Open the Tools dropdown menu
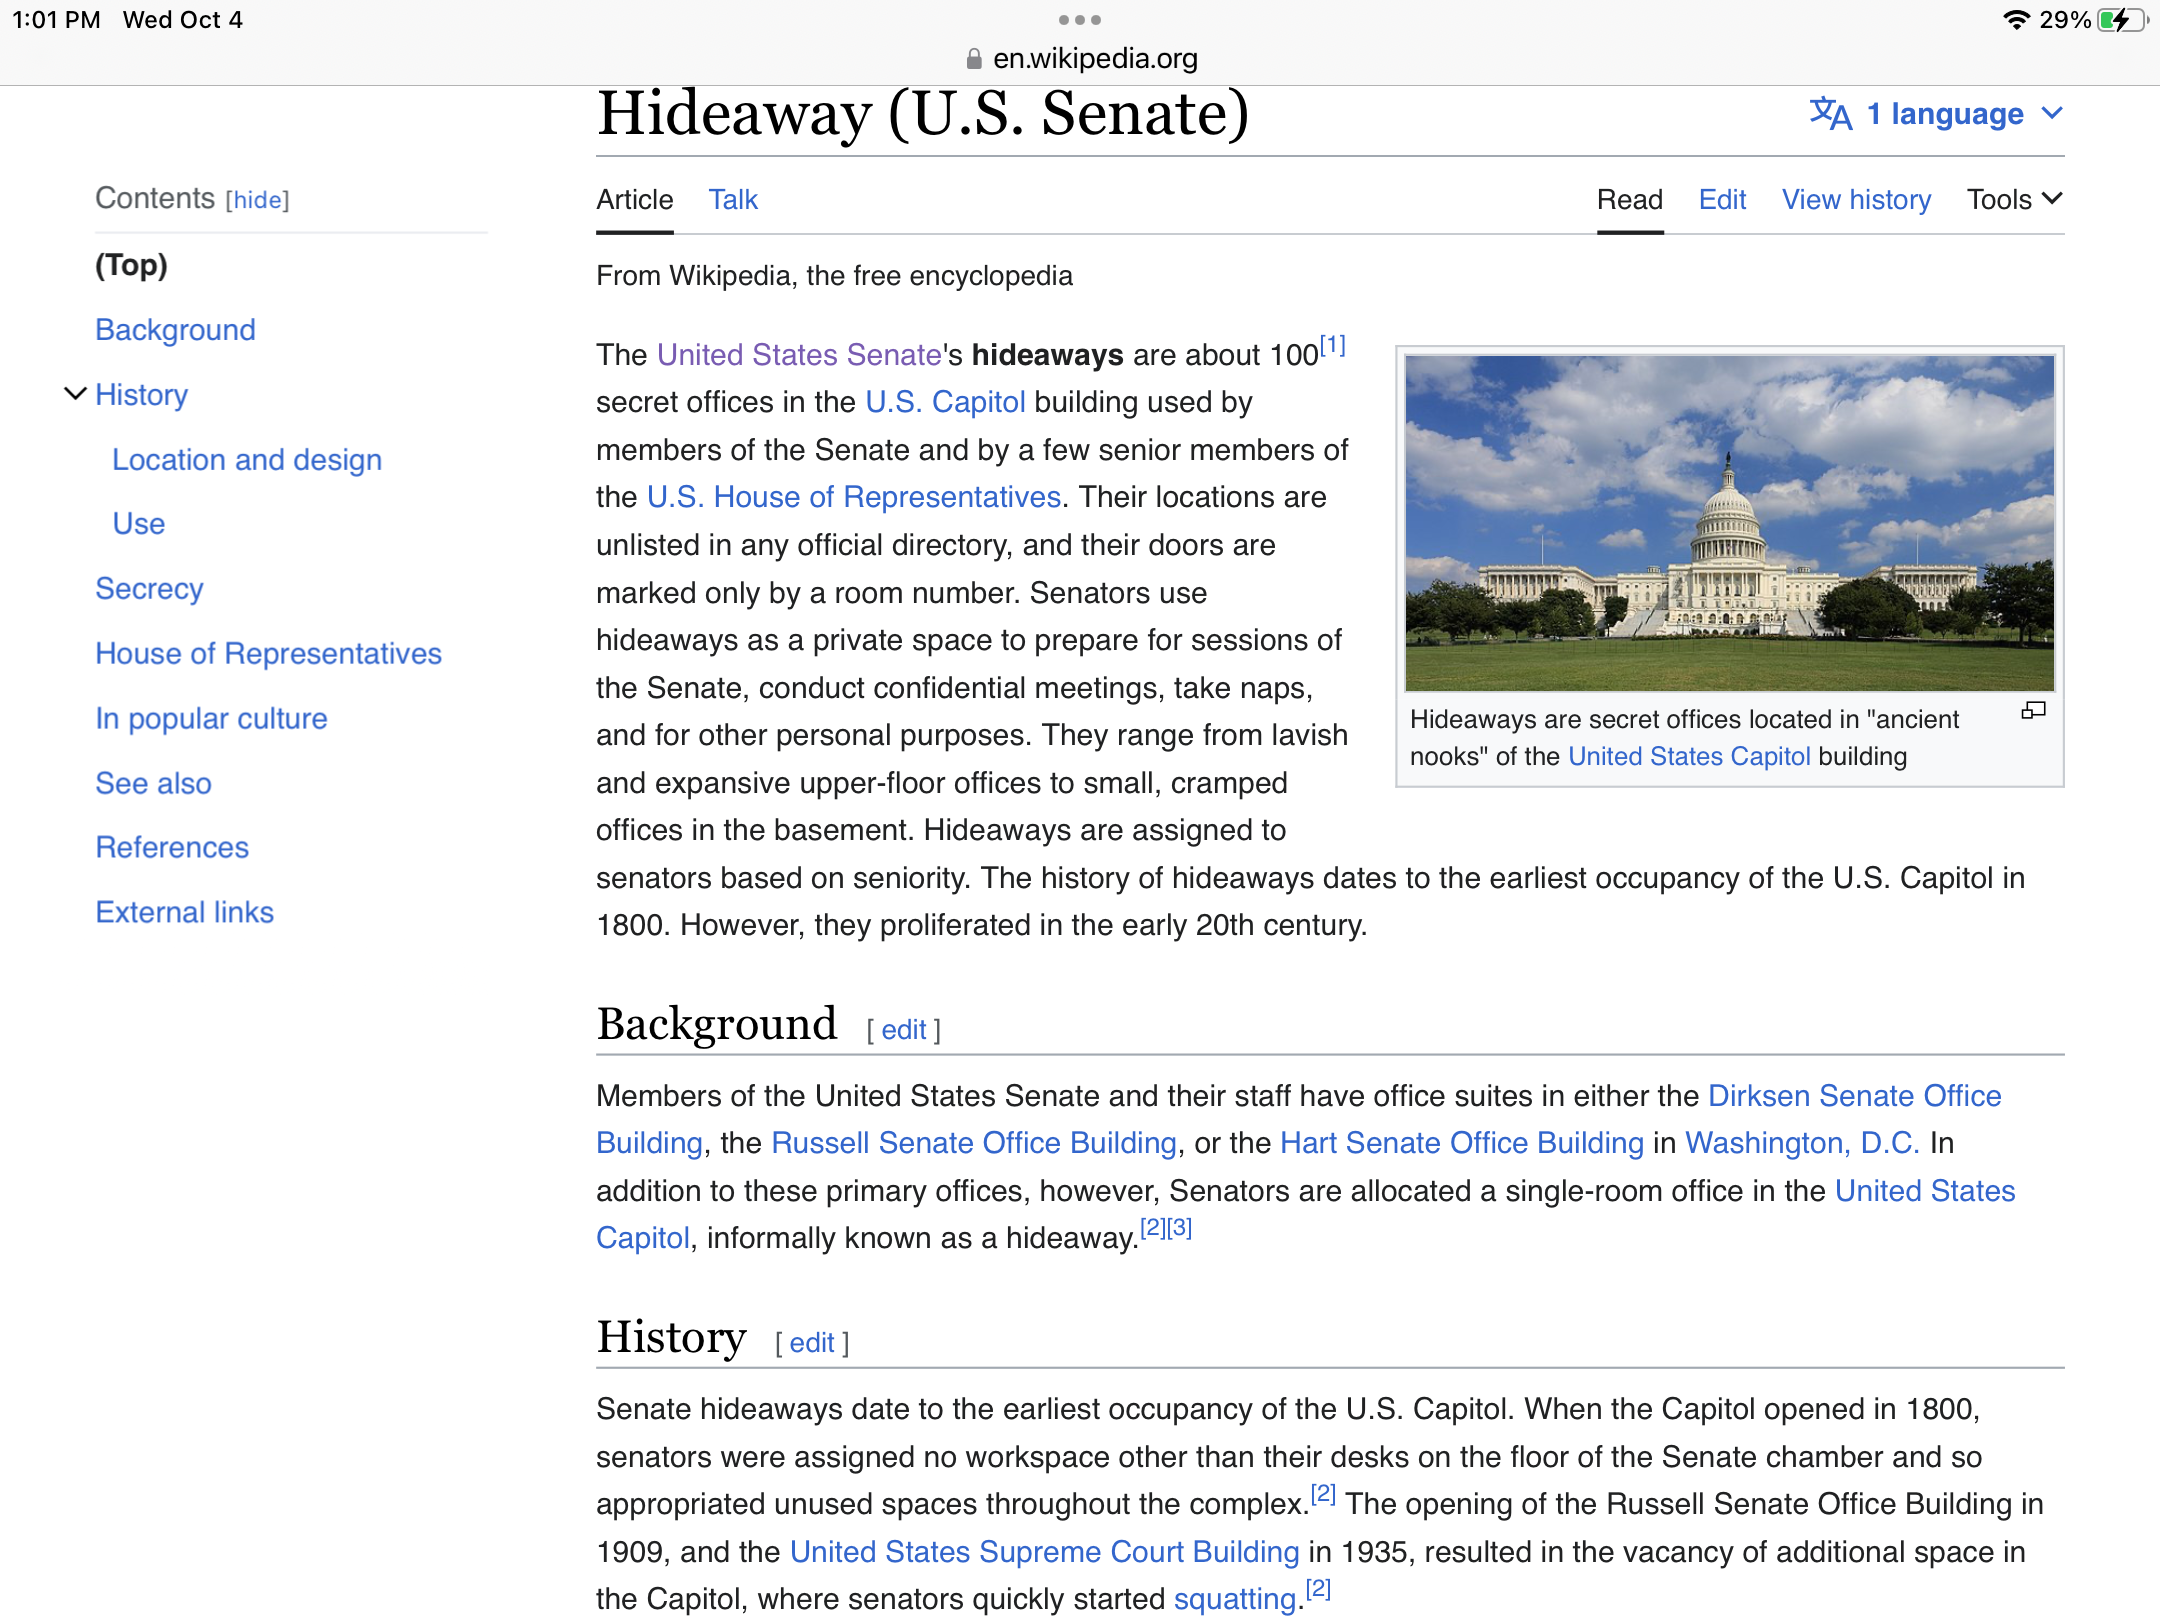Image resolution: width=2160 pixels, height=1620 pixels. (x=2014, y=200)
